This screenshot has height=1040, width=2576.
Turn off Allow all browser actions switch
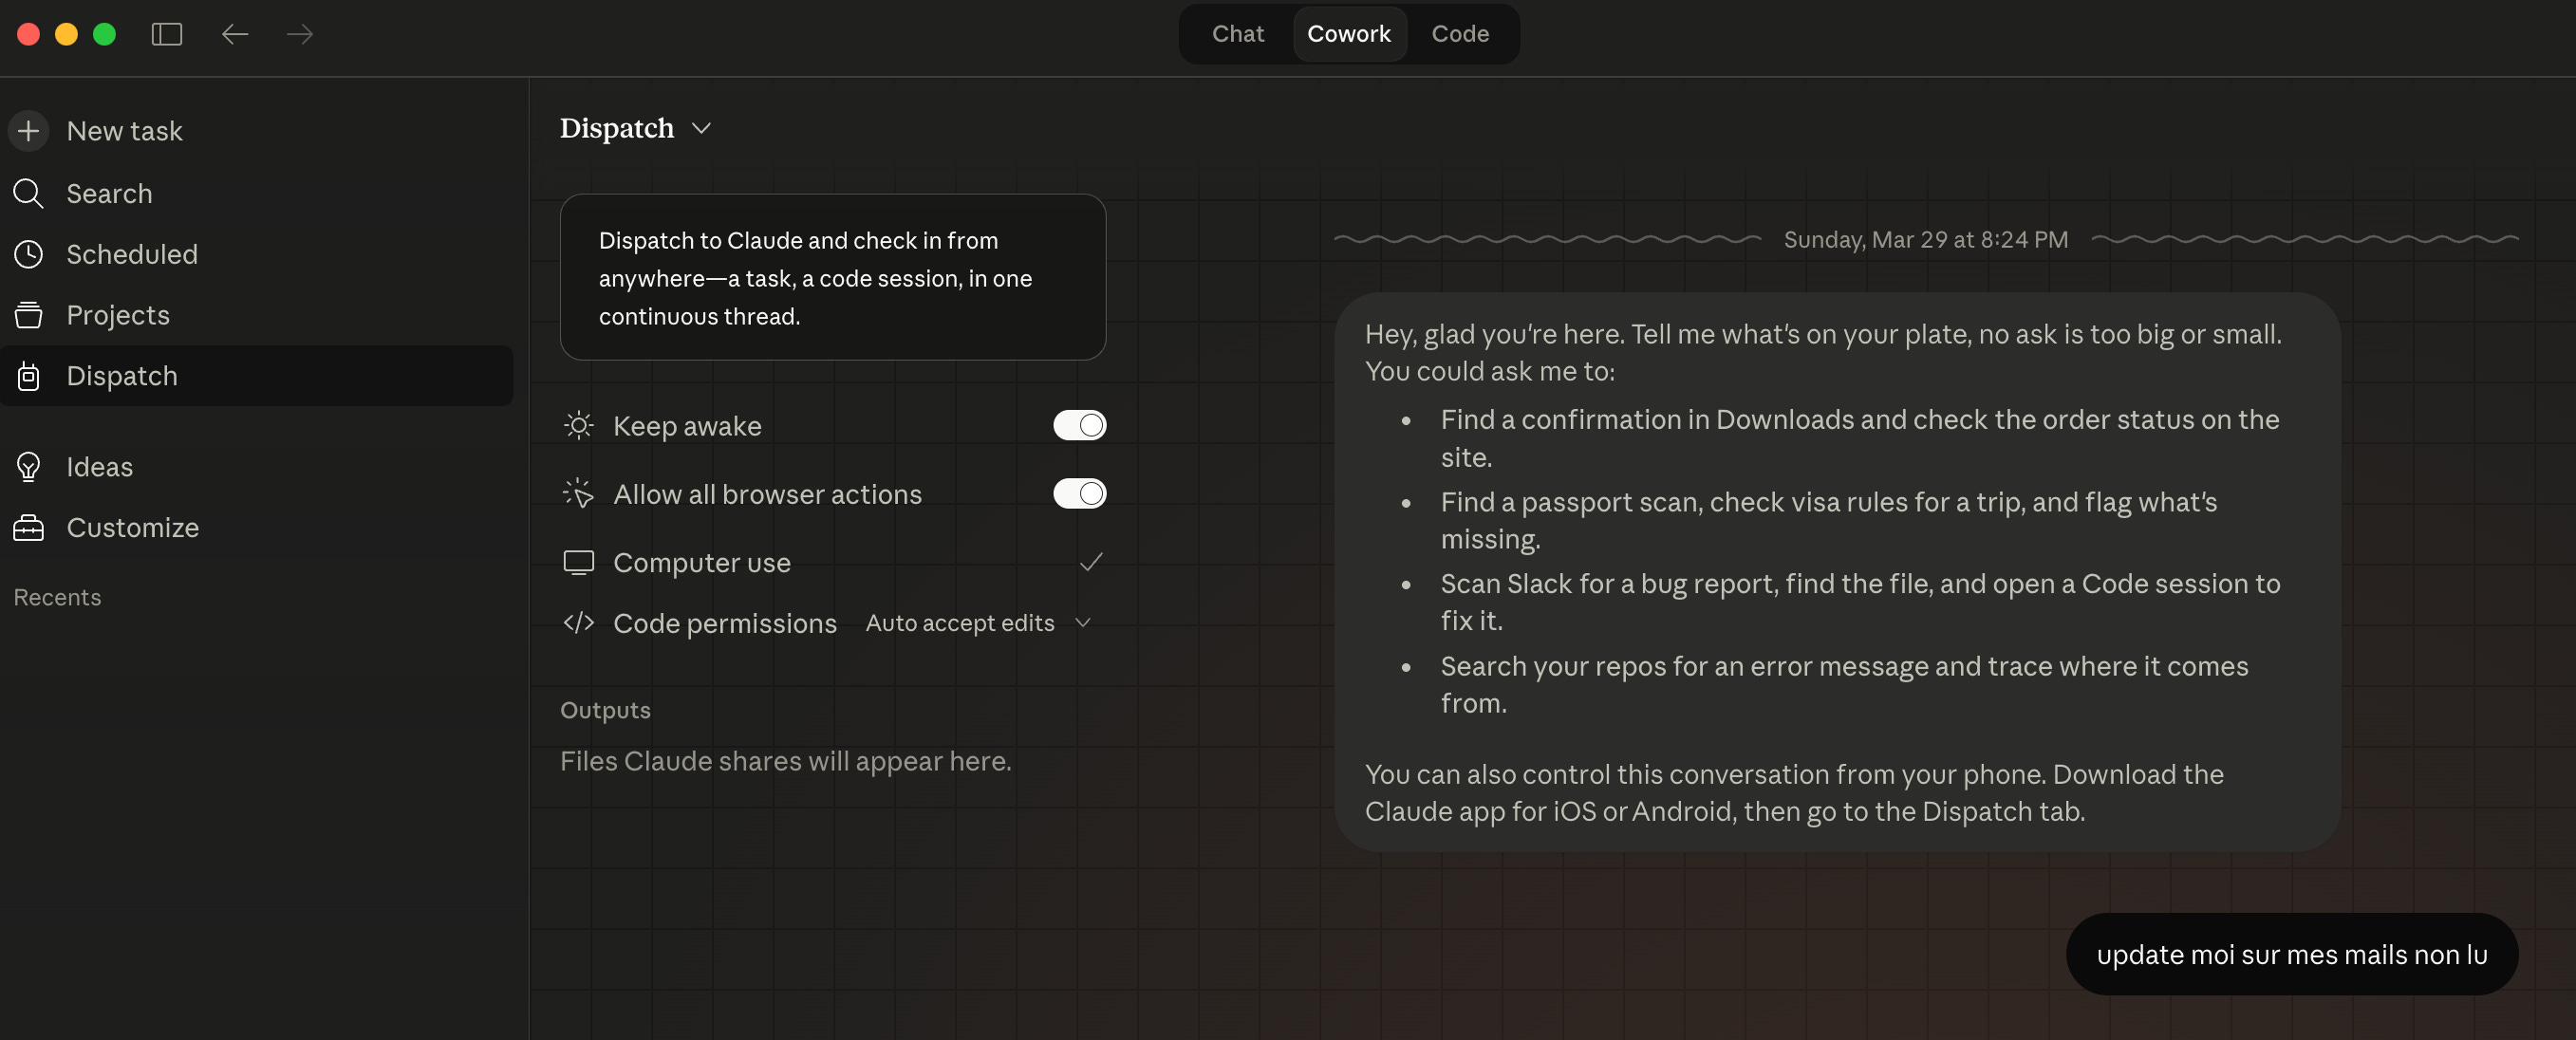pos(1080,493)
